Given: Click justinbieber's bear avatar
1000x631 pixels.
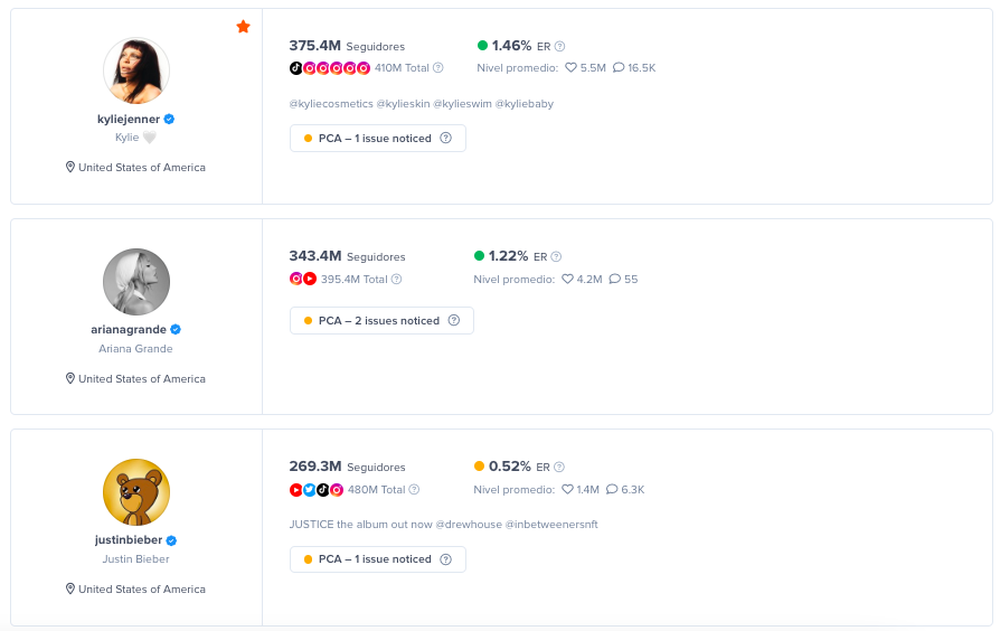Looking at the screenshot, I should pos(136,492).
